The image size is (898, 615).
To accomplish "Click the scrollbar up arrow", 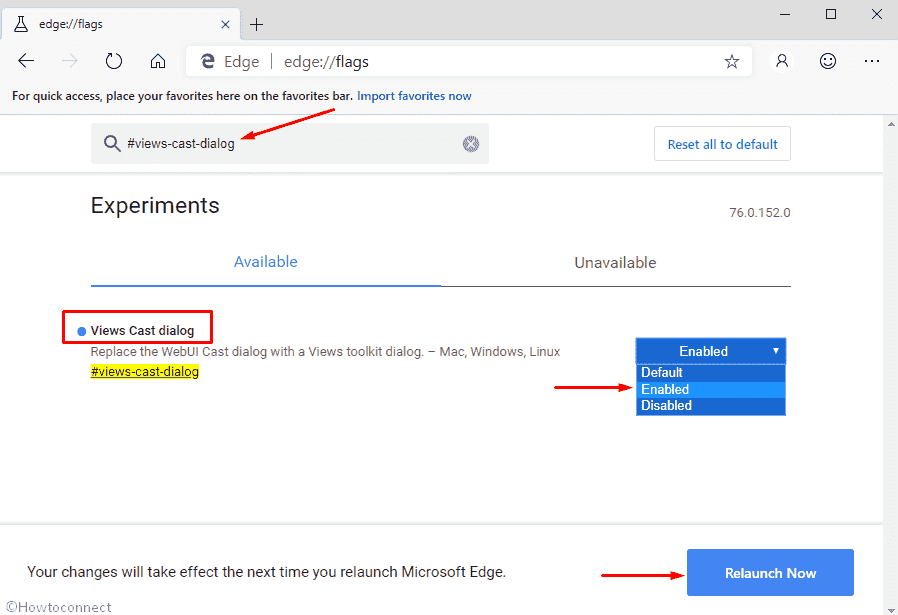I will tap(891, 123).
